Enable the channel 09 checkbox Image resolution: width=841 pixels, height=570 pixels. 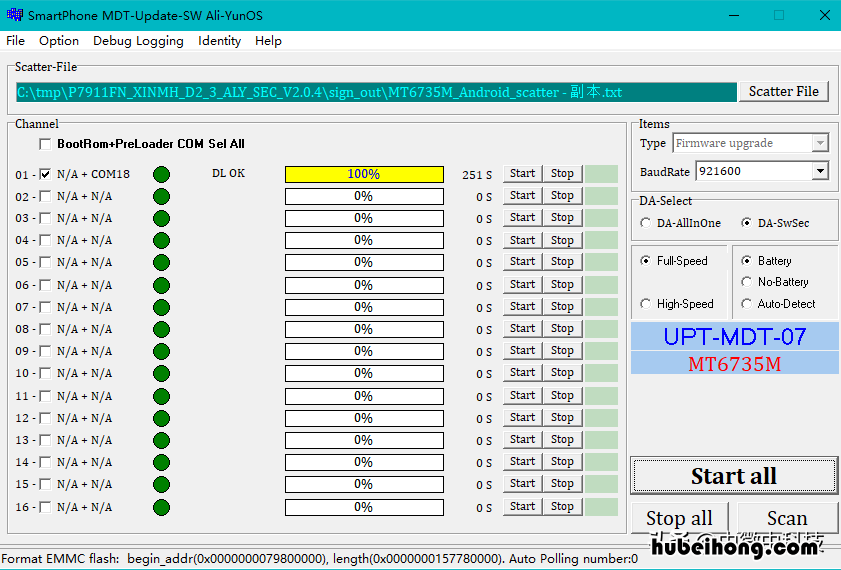(x=45, y=351)
